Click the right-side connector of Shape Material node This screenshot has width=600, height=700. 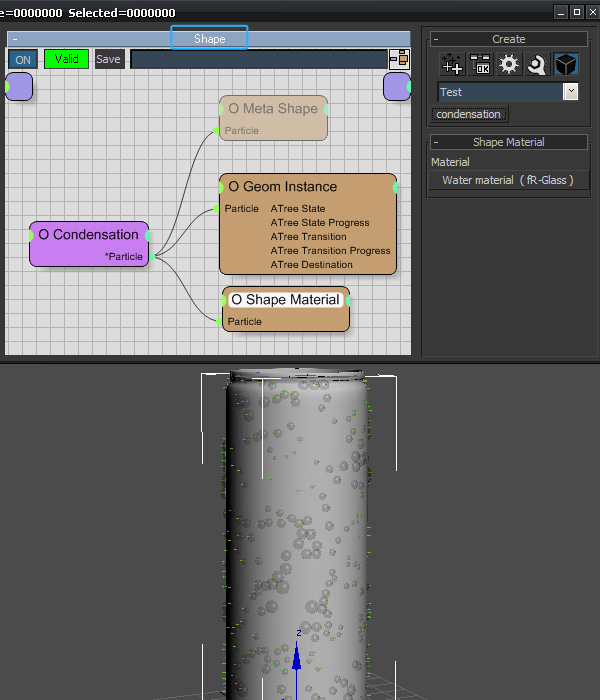(348, 300)
